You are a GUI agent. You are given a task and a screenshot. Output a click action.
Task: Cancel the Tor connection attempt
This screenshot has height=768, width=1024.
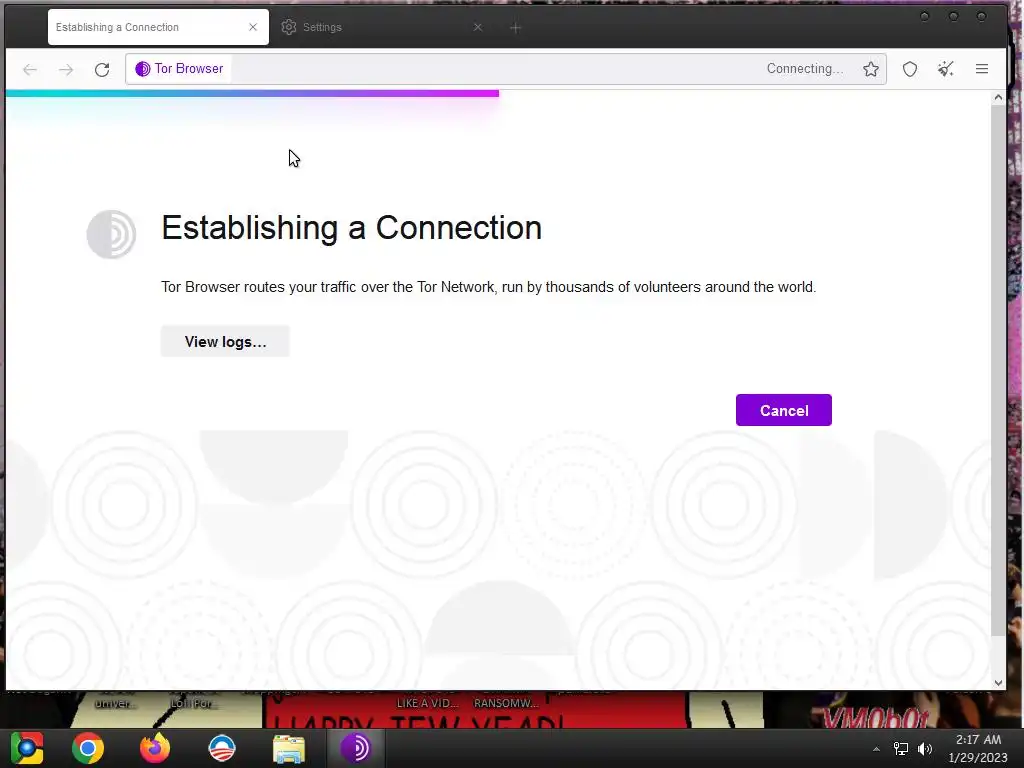[x=784, y=410]
